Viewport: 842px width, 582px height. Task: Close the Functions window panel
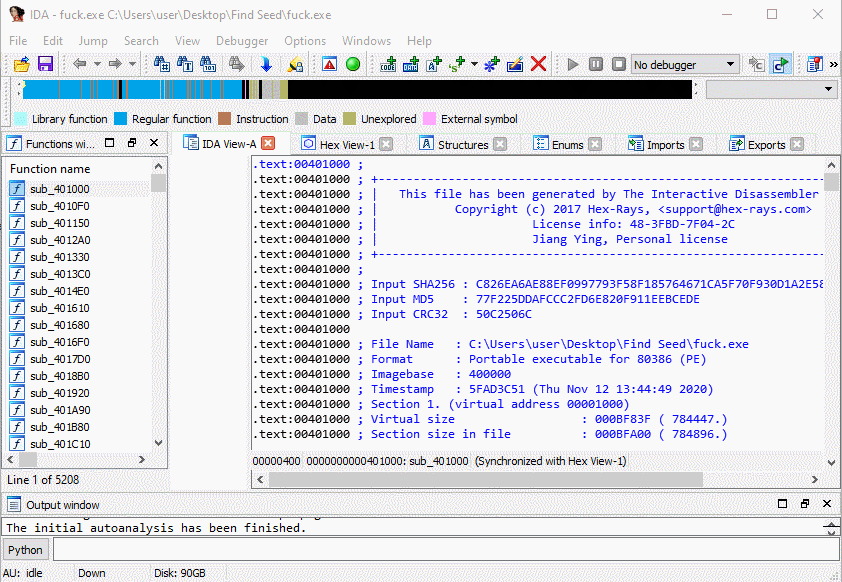[154, 143]
